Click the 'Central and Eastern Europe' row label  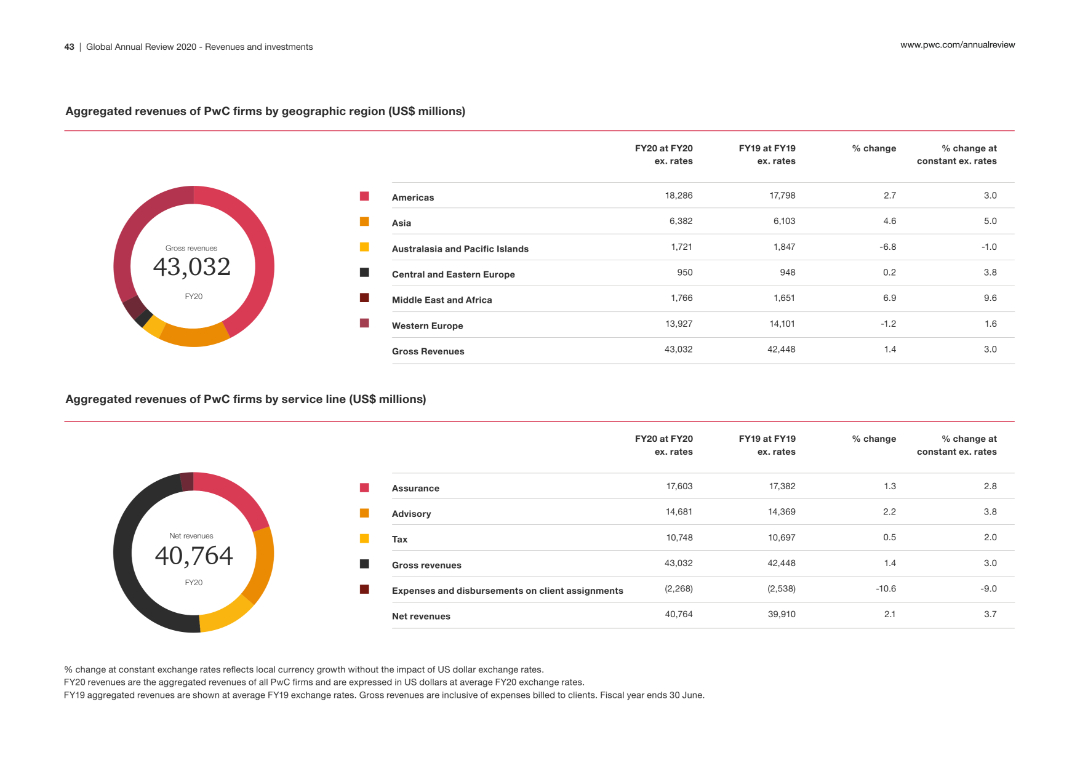(x=453, y=274)
